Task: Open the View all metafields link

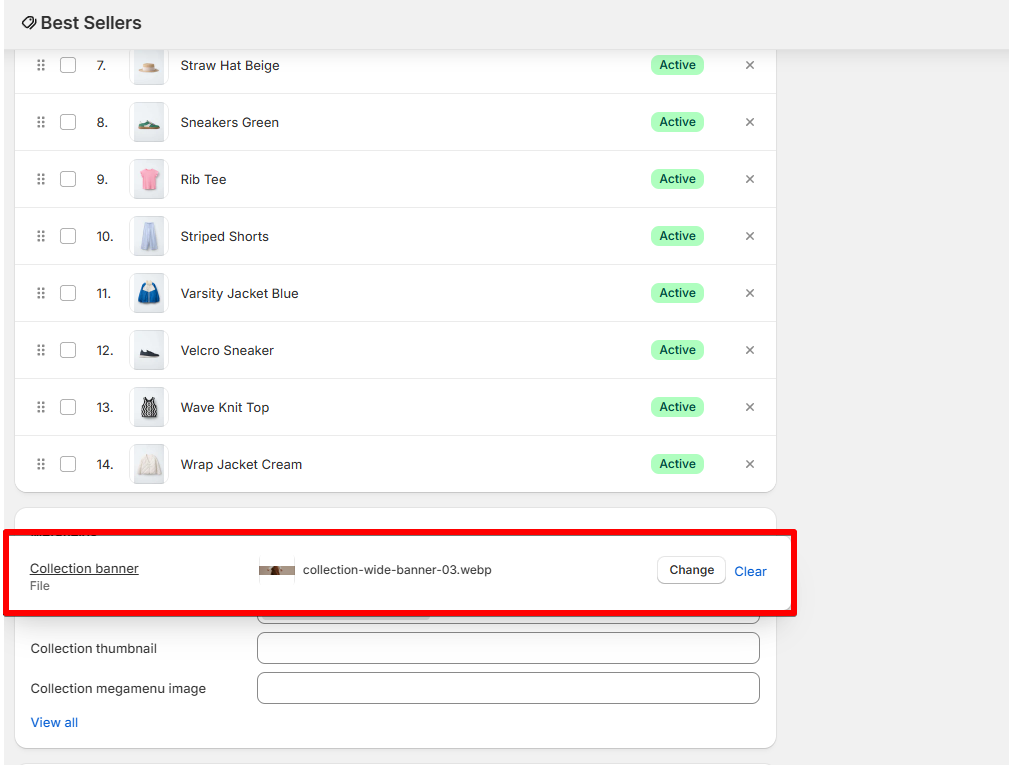Action: 54,722
